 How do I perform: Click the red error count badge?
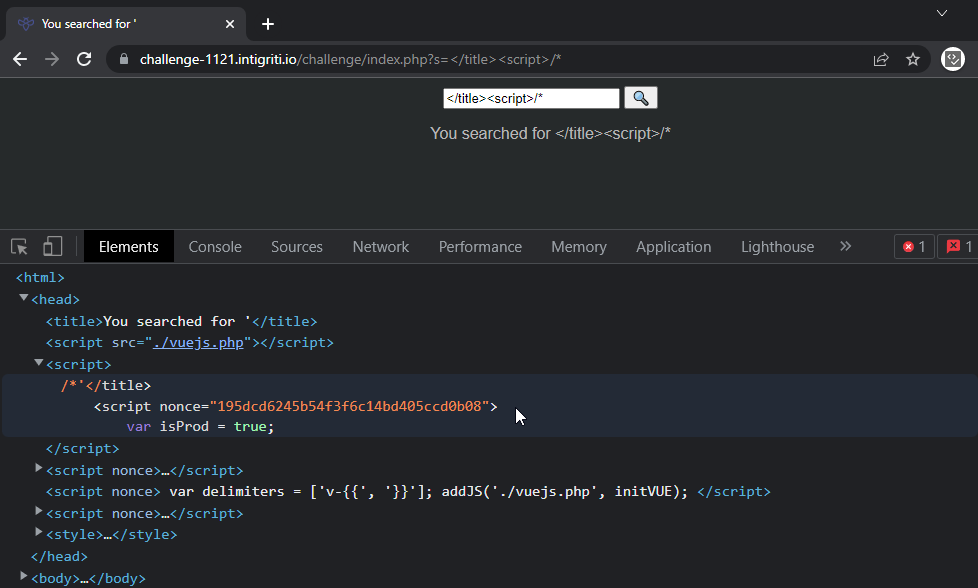(914, 247)
